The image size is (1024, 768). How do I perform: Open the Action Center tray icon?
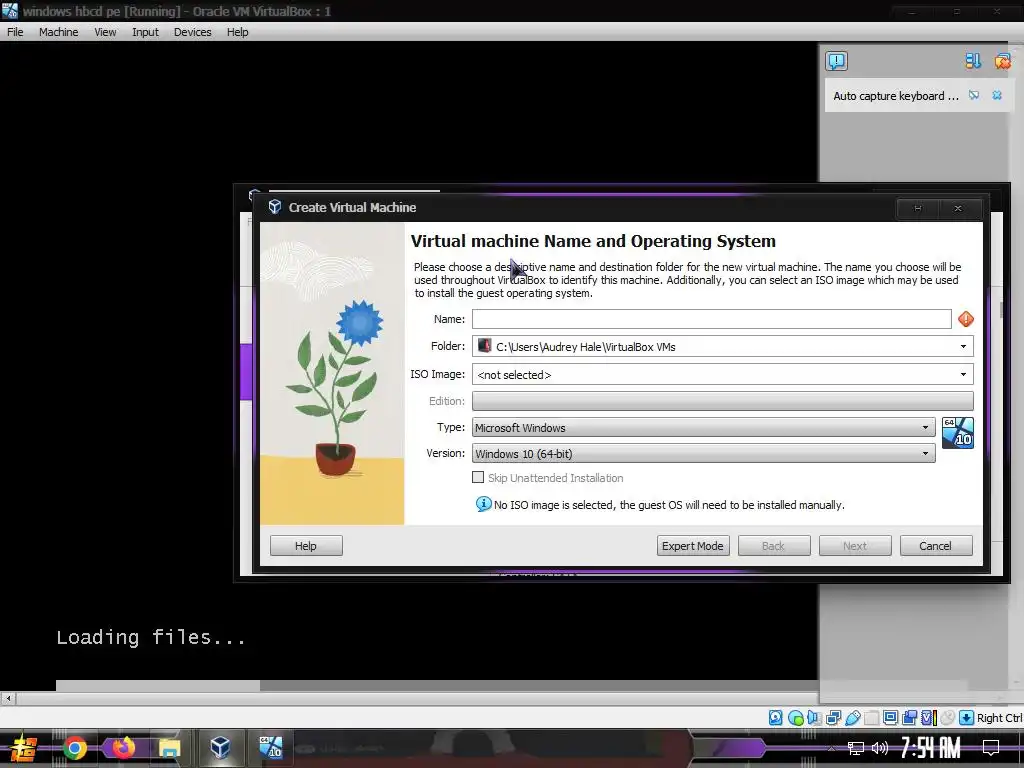991,748
